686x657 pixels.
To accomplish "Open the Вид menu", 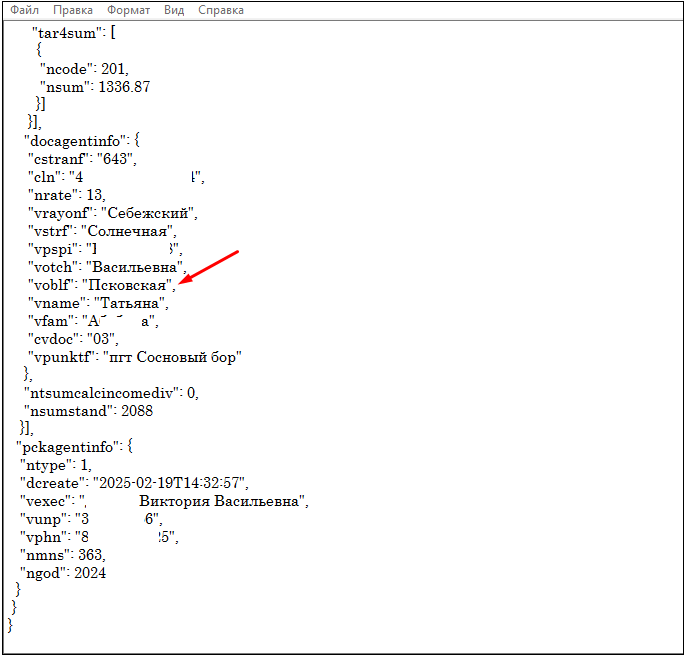I will point(174,10).
